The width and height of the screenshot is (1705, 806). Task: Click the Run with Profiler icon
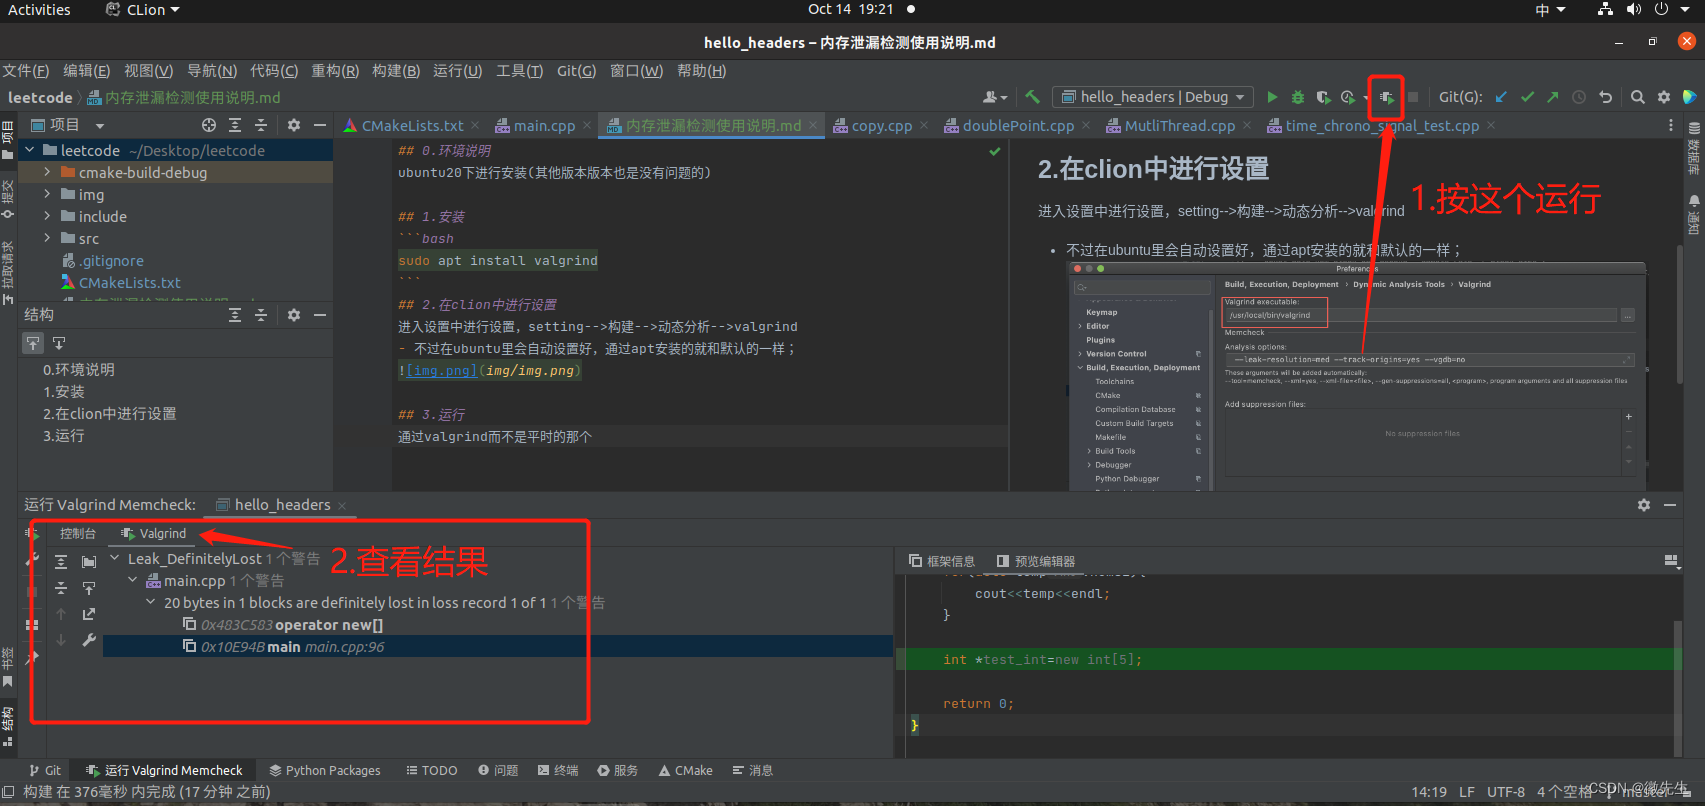(x=1348, y=97)
